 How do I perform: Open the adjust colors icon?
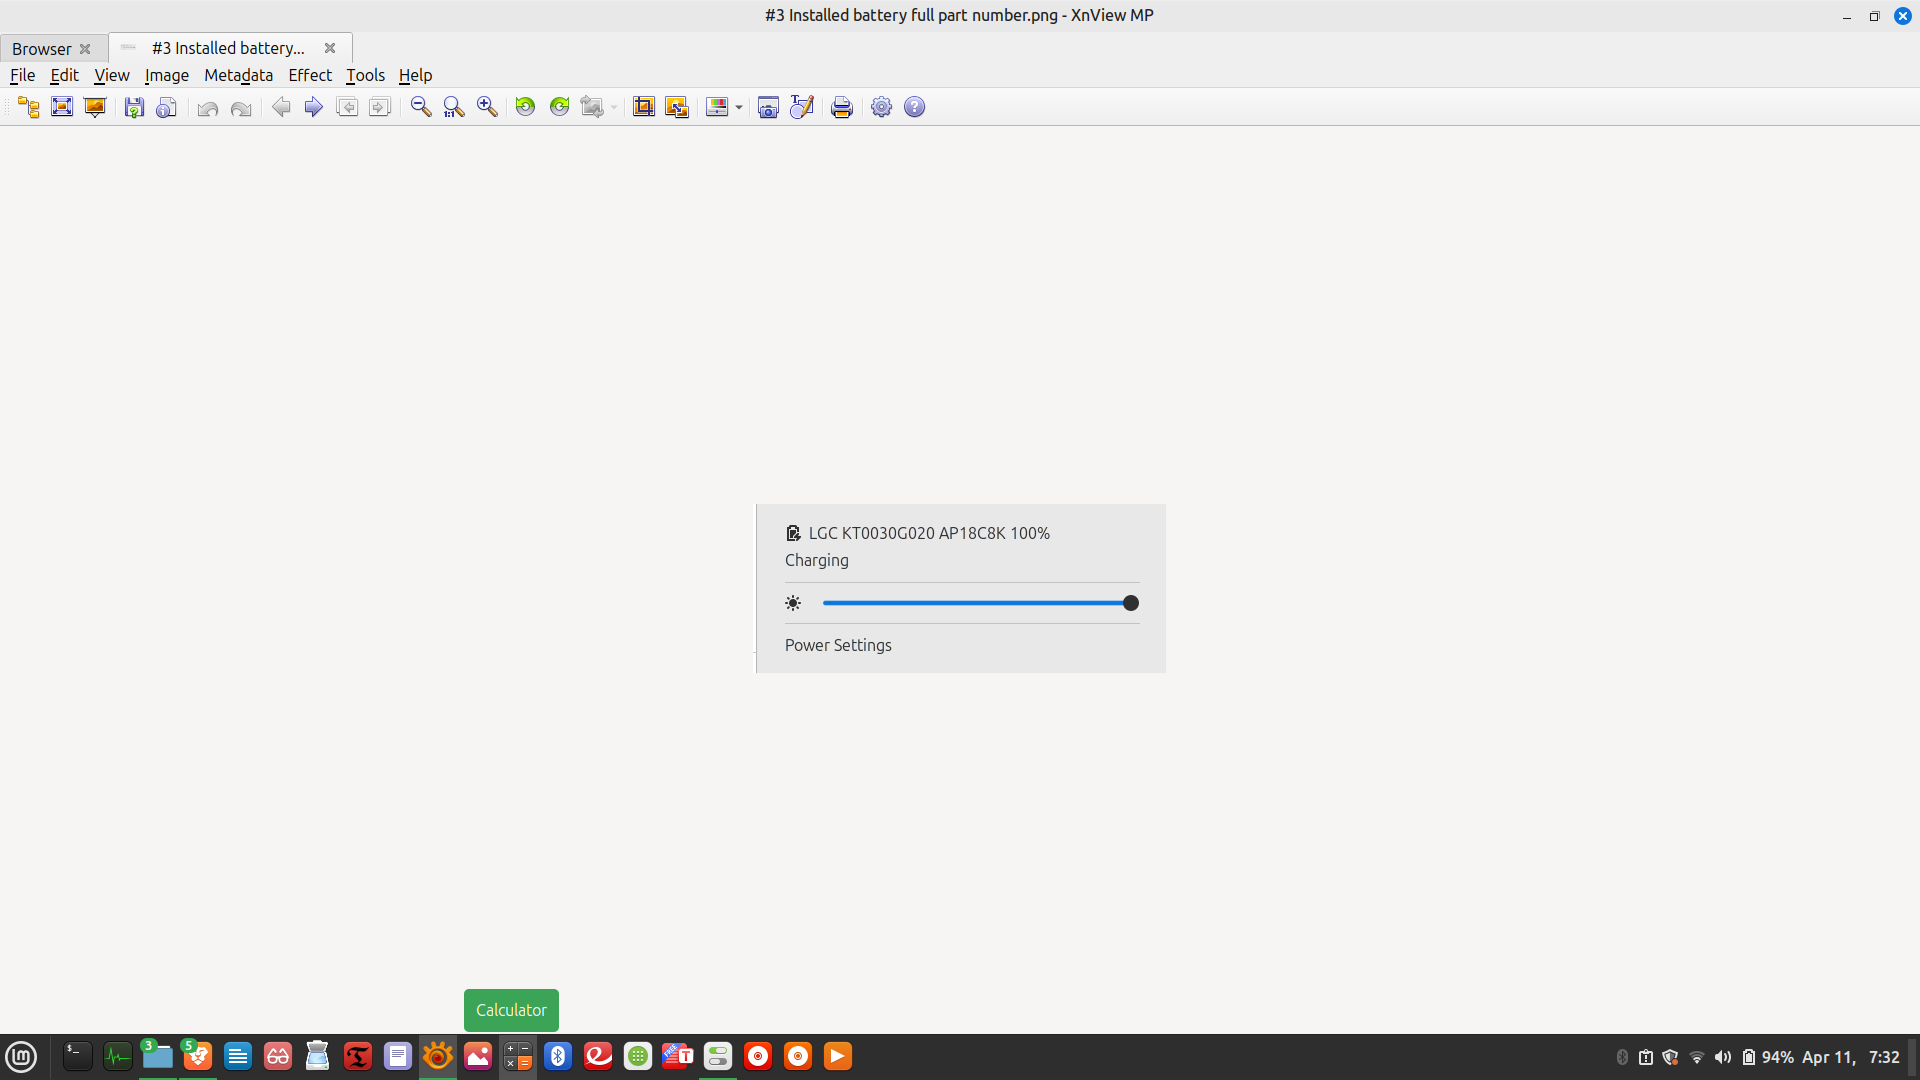(x=717, y=107)
